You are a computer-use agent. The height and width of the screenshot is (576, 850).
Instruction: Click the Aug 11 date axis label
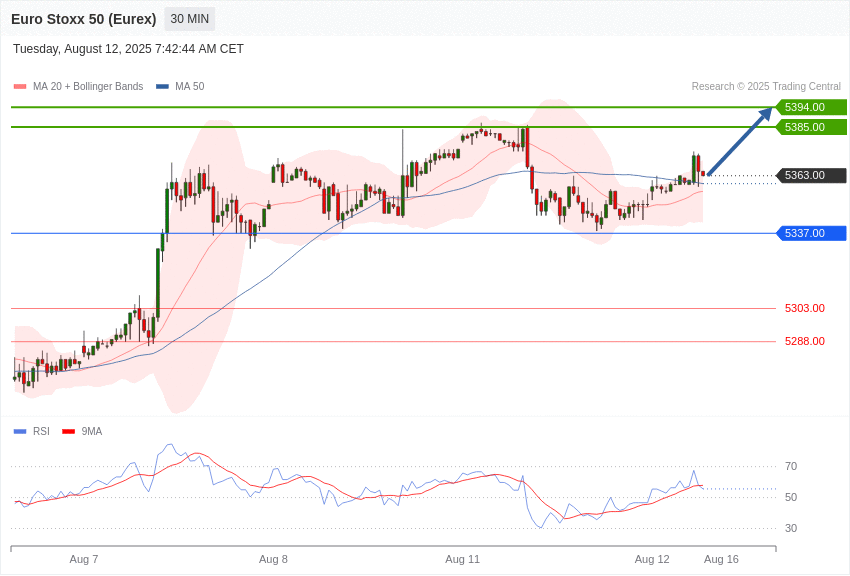pos(462,560)
